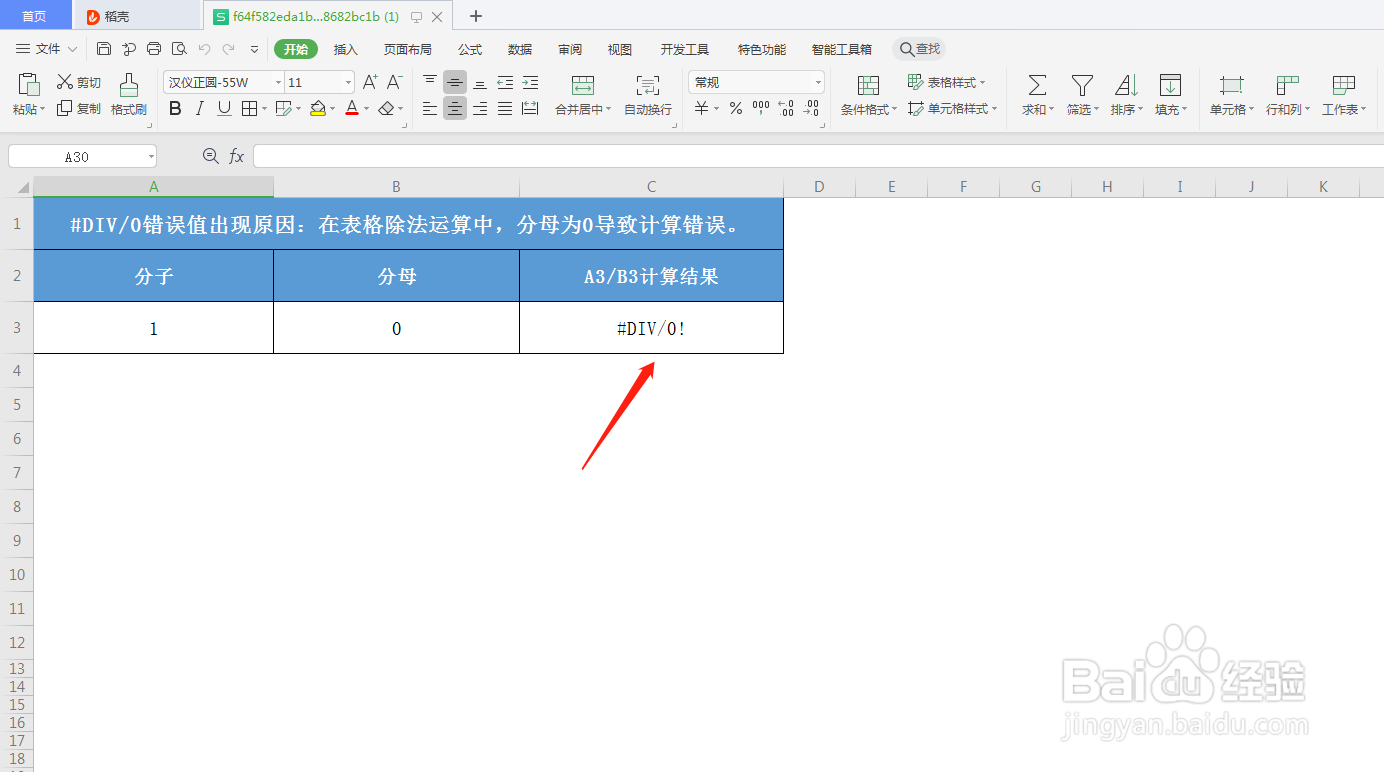
Task: Click the zoom magnifier beside fx
Action: 210,156
